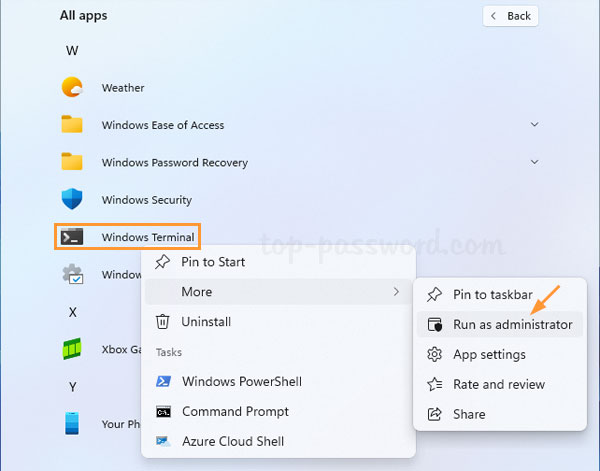
Task: Click the Windows Ease of Access label
Action: coord(163,125)
